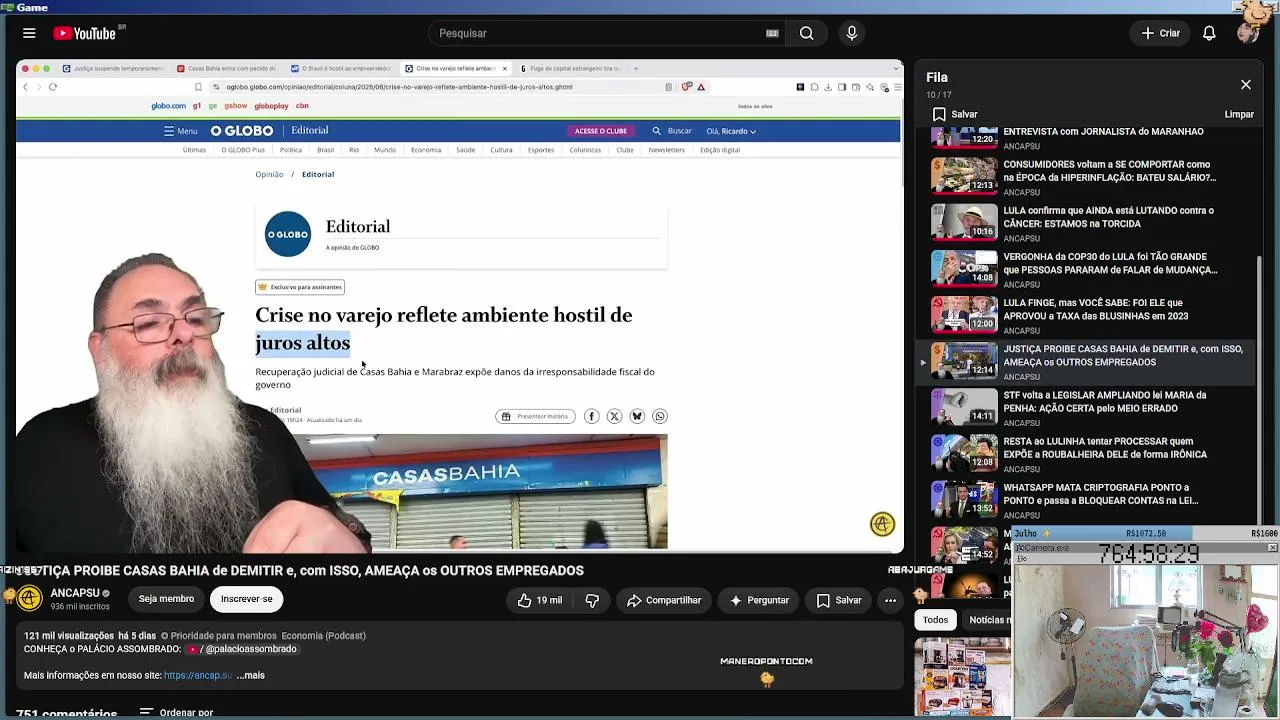Screen dimensions: 1280x720
Task: Click ACESSE O CLUBE button in video
Action: (601, 131)
